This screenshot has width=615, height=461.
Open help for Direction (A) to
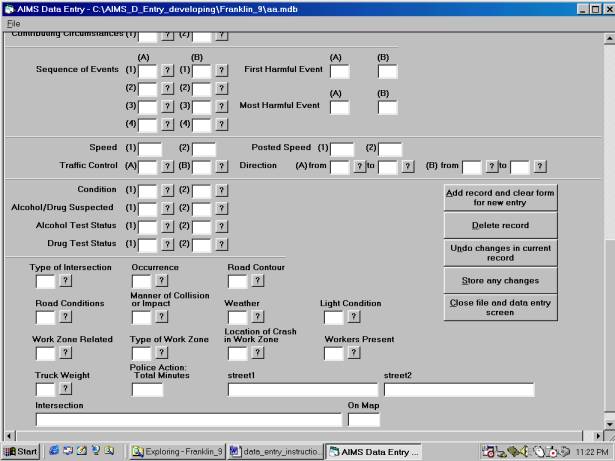pyautogui.click(x=408, y=166)
